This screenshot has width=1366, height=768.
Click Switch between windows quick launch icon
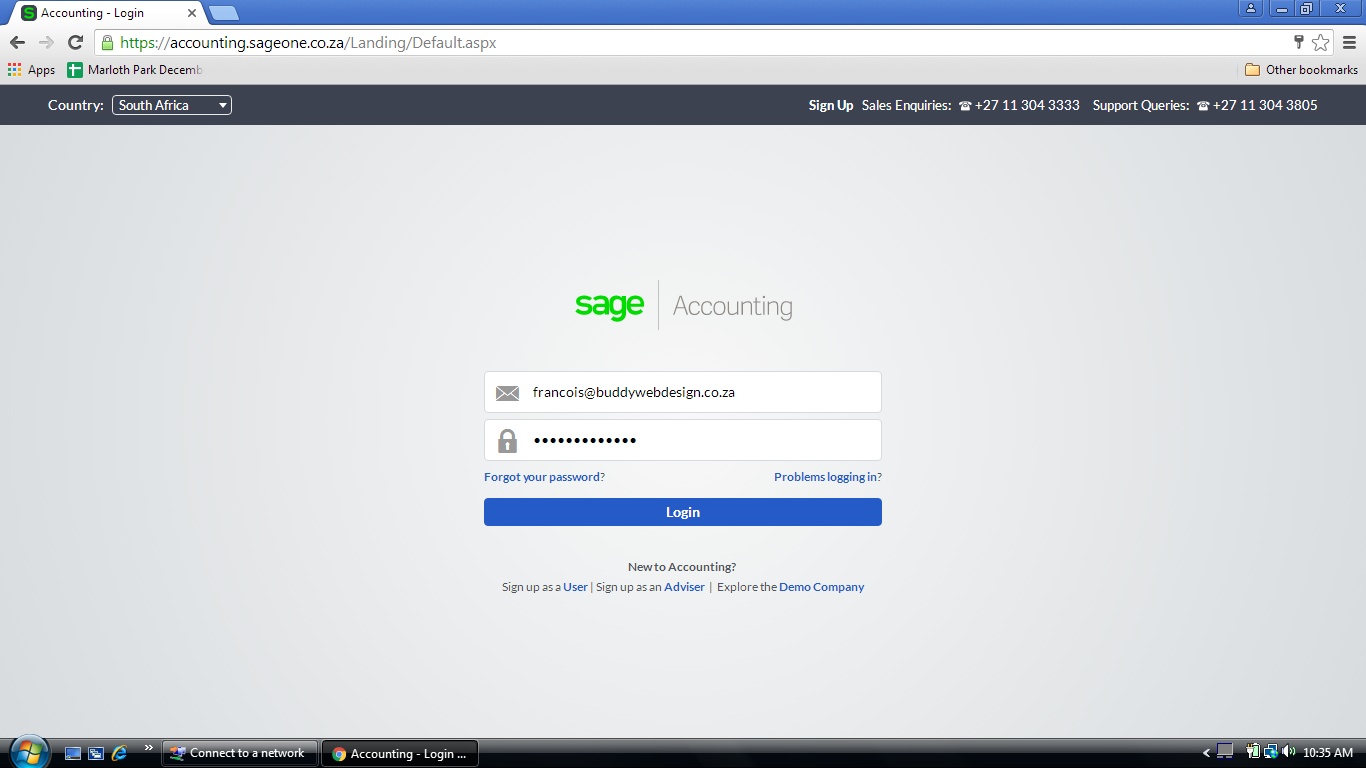[x=96, y=753]
